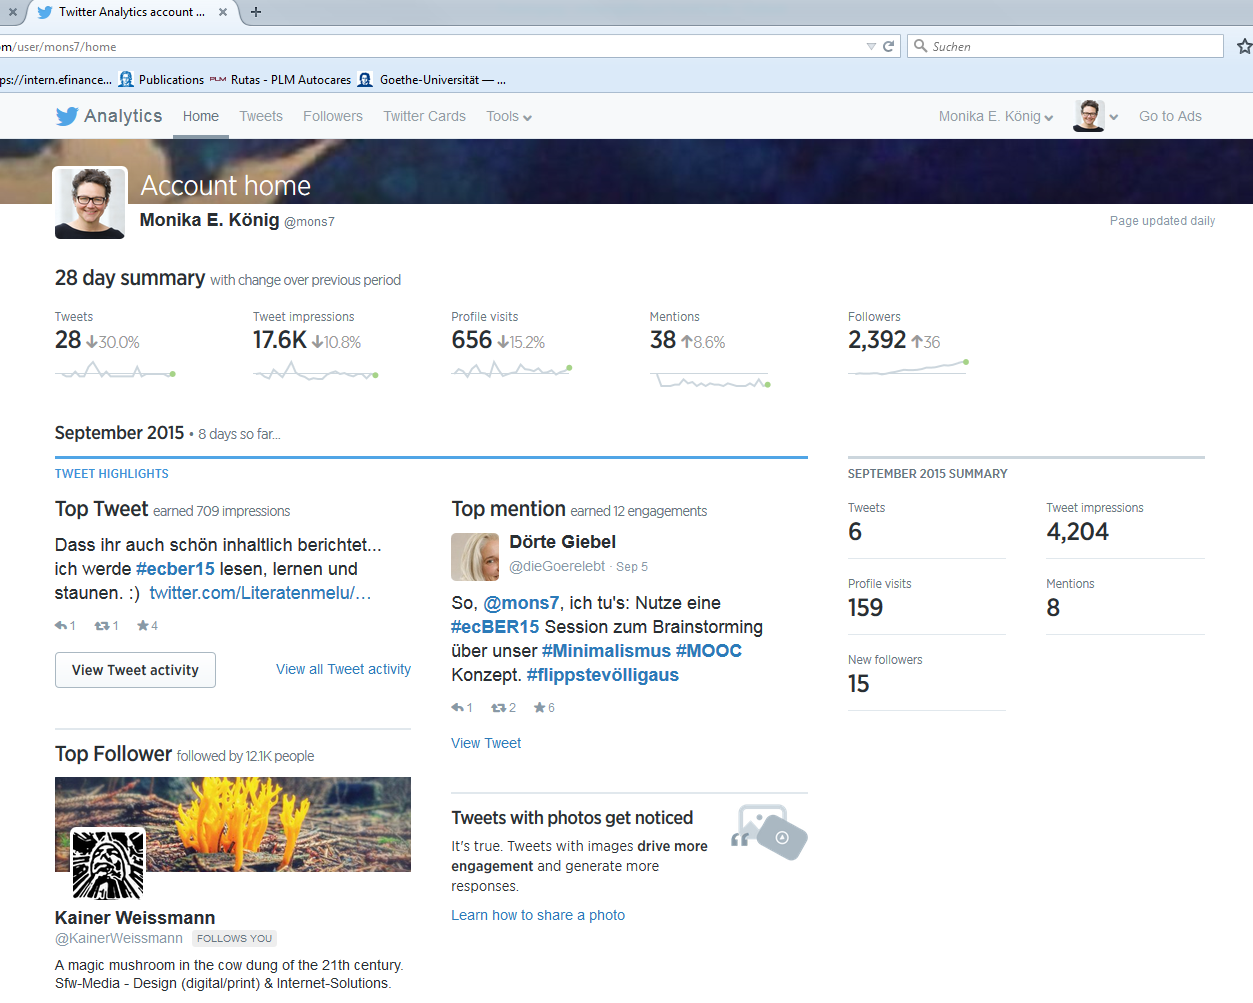
Task: Open the profile avatar menu in navbar
Action: (x=1096, y=116)
